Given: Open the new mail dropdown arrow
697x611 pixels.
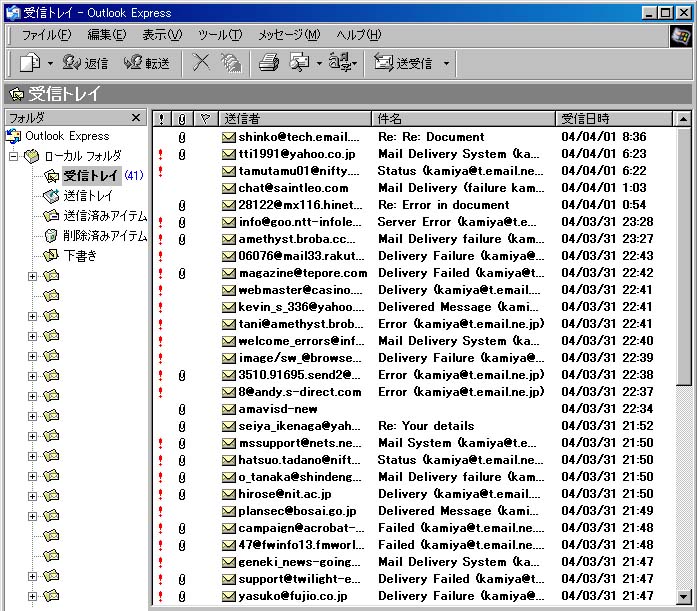Looking at the screenshot, I should pyautogui.click(x=50, y=64).
